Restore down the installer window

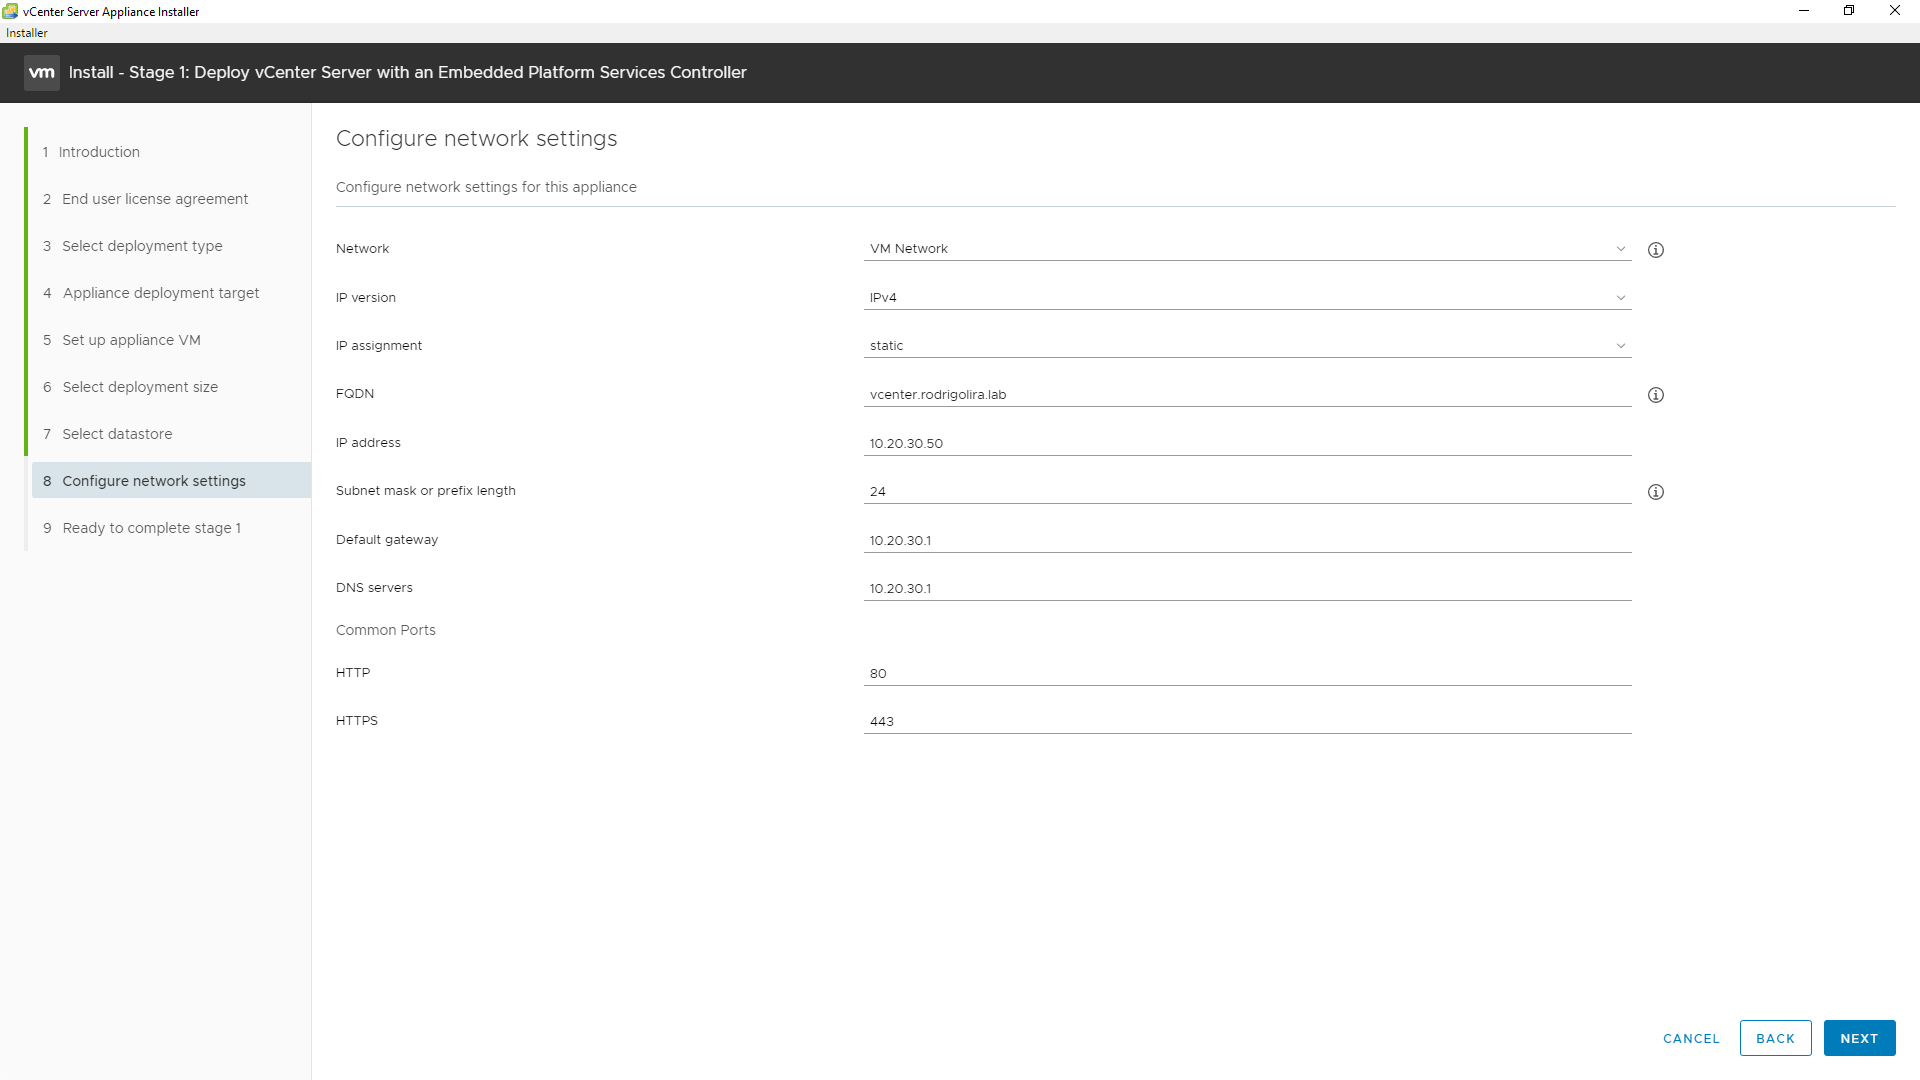click(1849, 11)
